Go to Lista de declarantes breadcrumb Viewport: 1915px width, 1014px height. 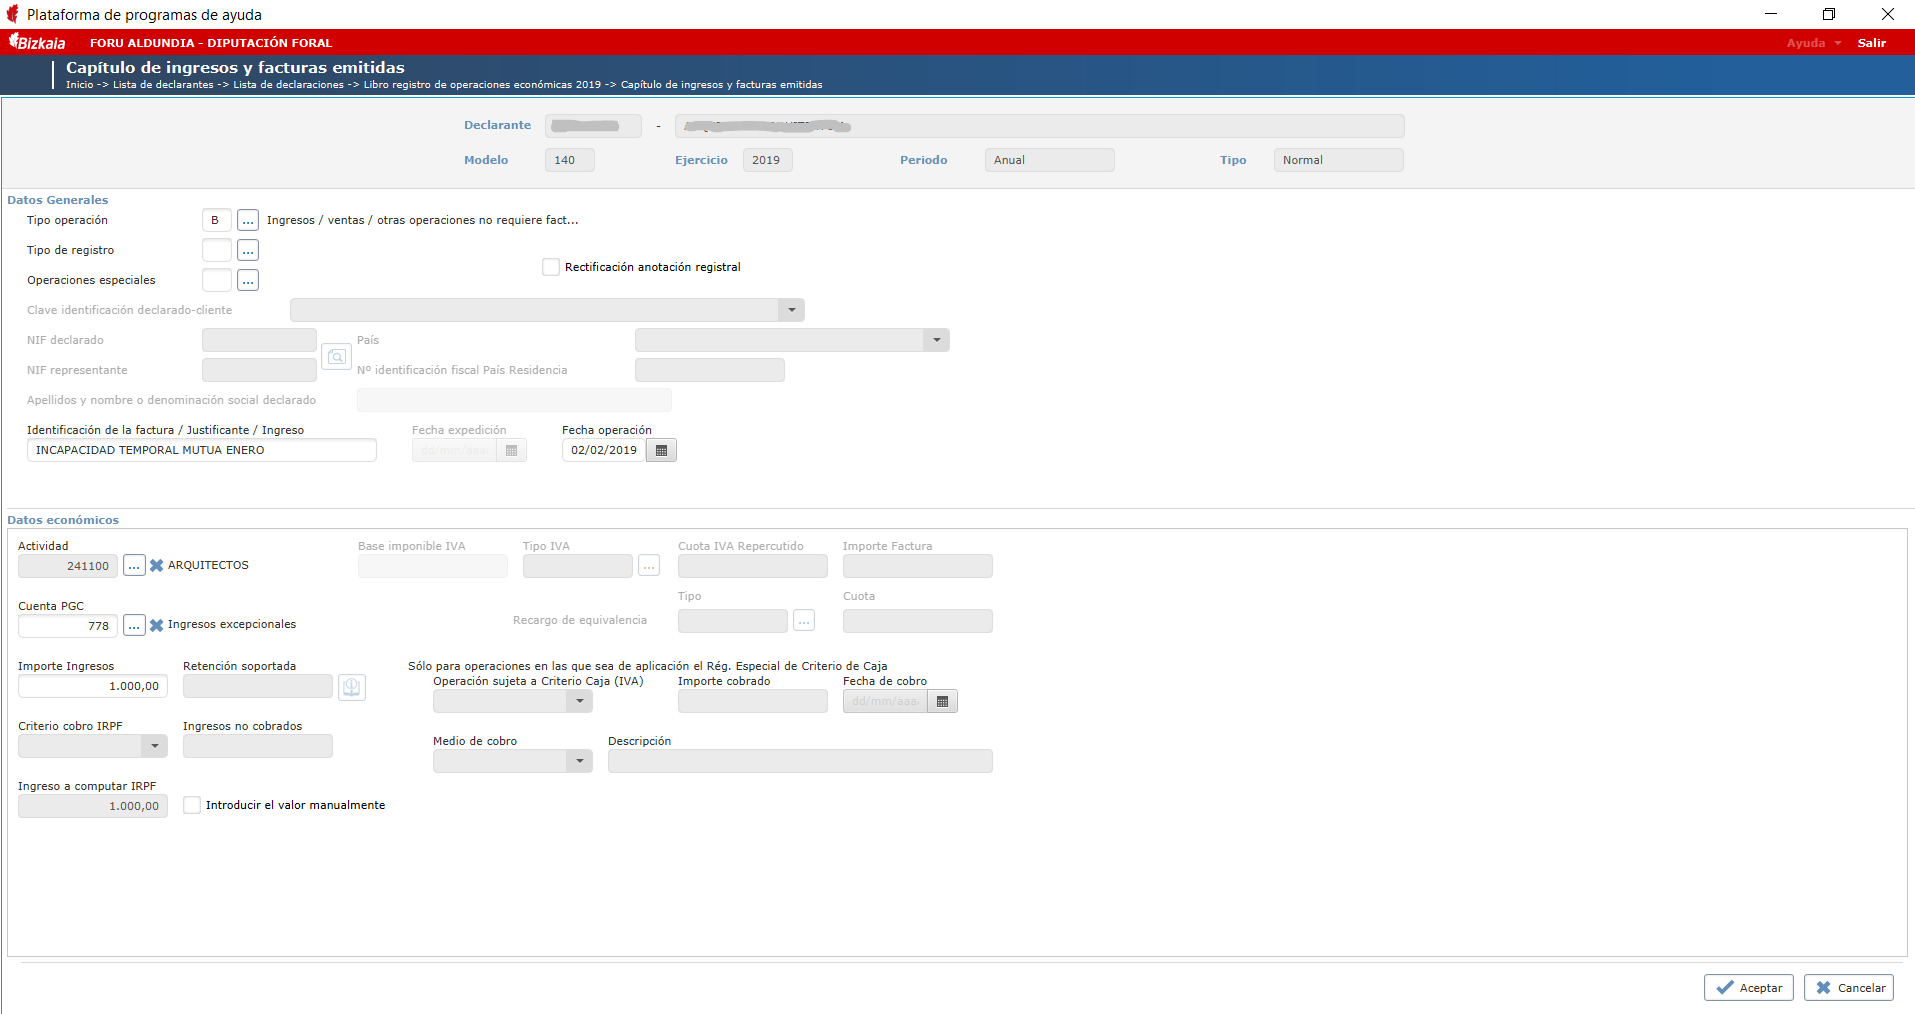[x=163, y=85]
